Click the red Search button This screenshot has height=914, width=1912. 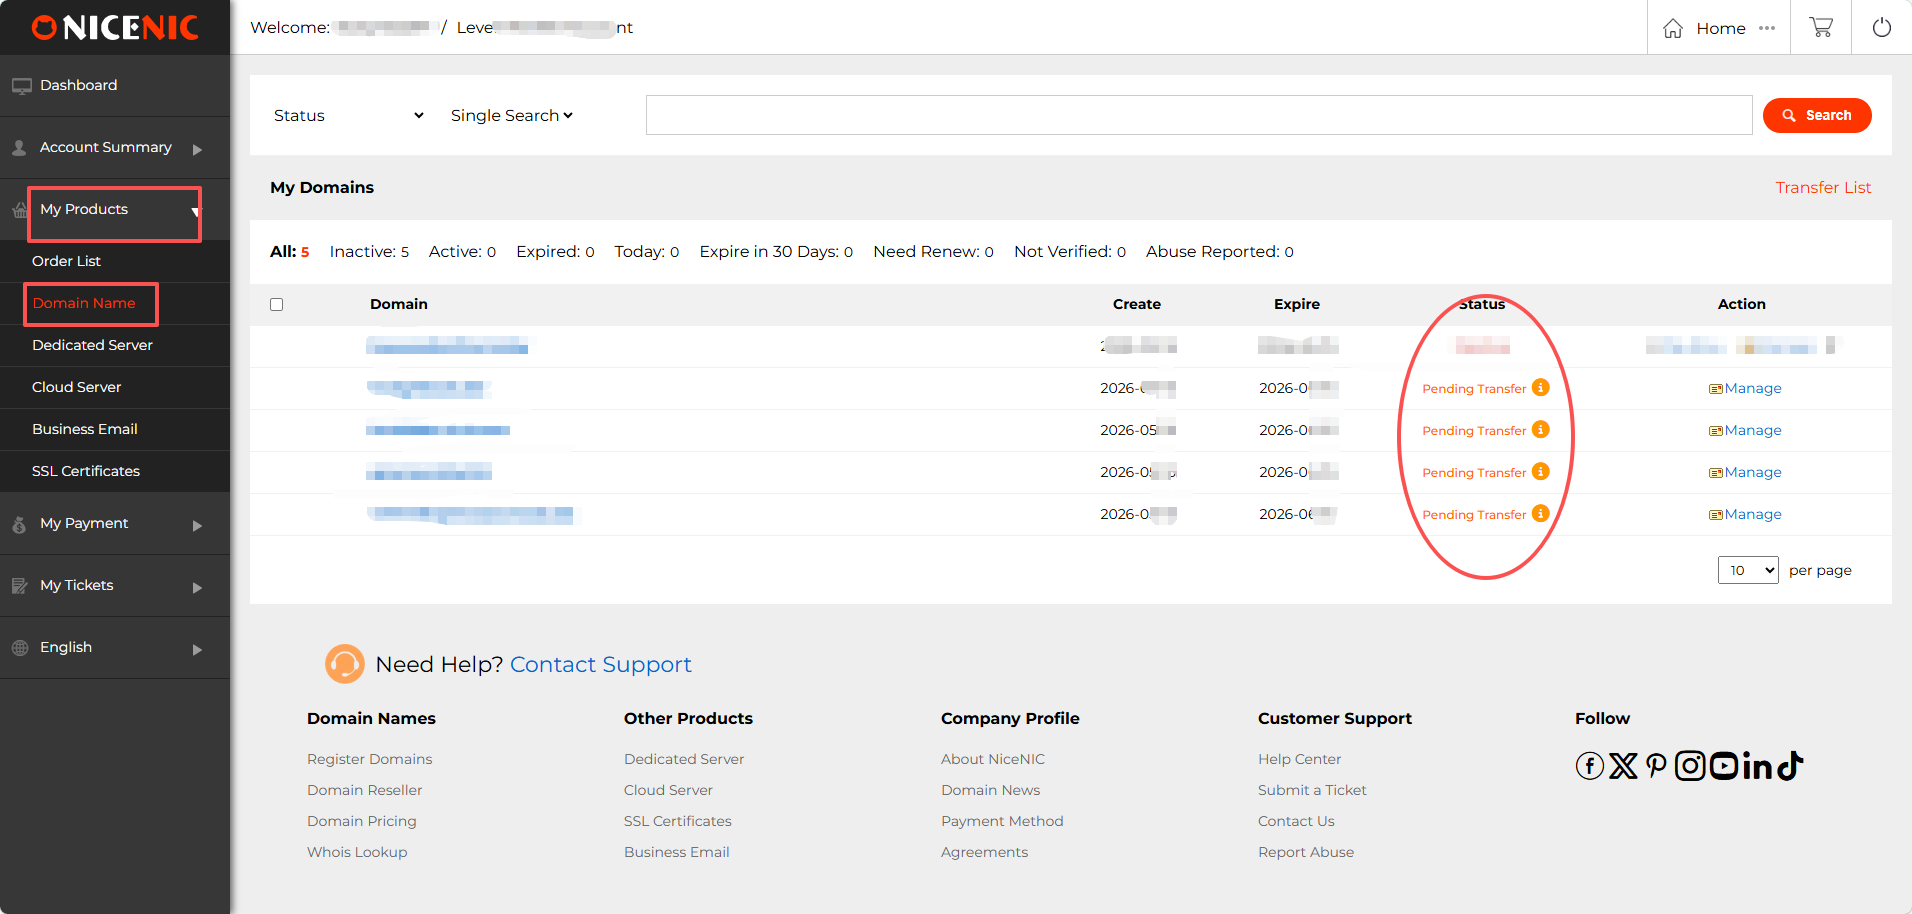point(1817,115)
